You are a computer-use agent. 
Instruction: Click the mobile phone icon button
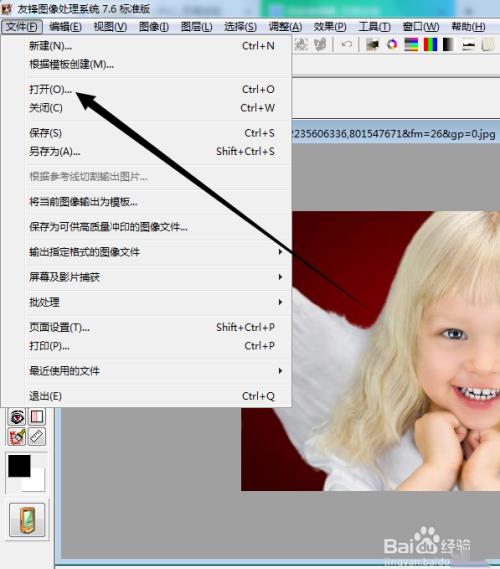27,520
